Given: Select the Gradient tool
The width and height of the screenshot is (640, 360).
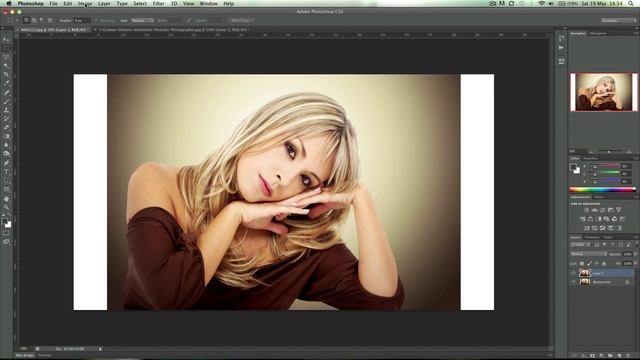Looking at the screenshot, I should point(6,136).
